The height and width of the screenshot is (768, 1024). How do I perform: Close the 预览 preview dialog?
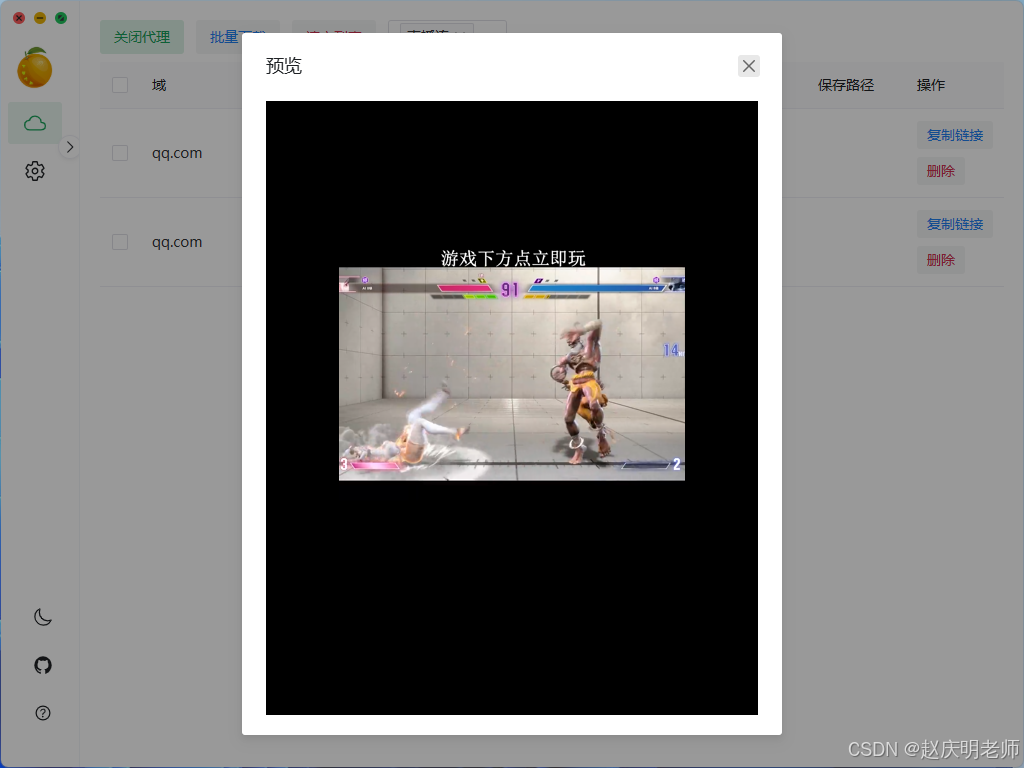tap(748, 66)
